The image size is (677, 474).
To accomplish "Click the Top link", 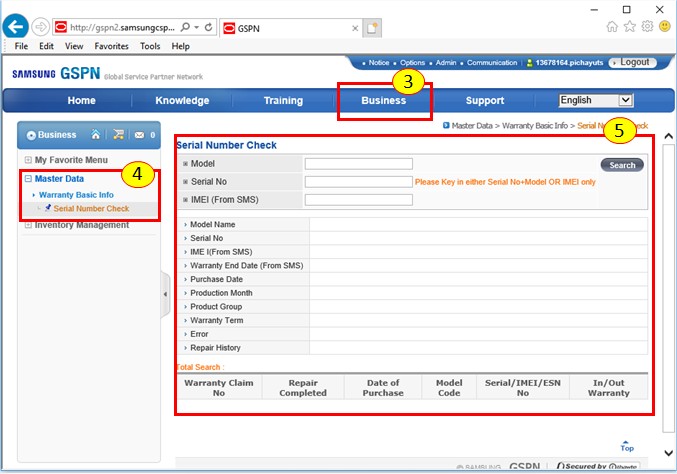I will tap(626, 446).
